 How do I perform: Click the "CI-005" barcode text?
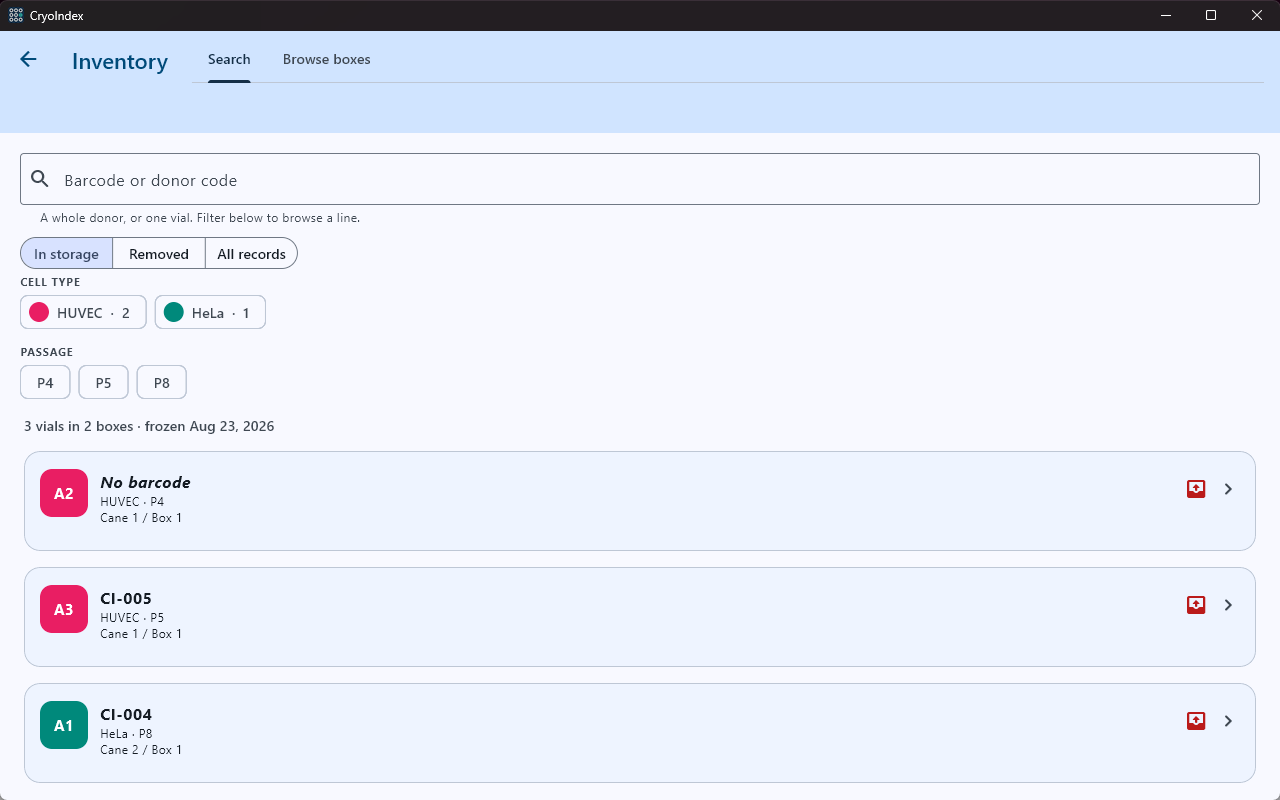(x=126, y=599)
